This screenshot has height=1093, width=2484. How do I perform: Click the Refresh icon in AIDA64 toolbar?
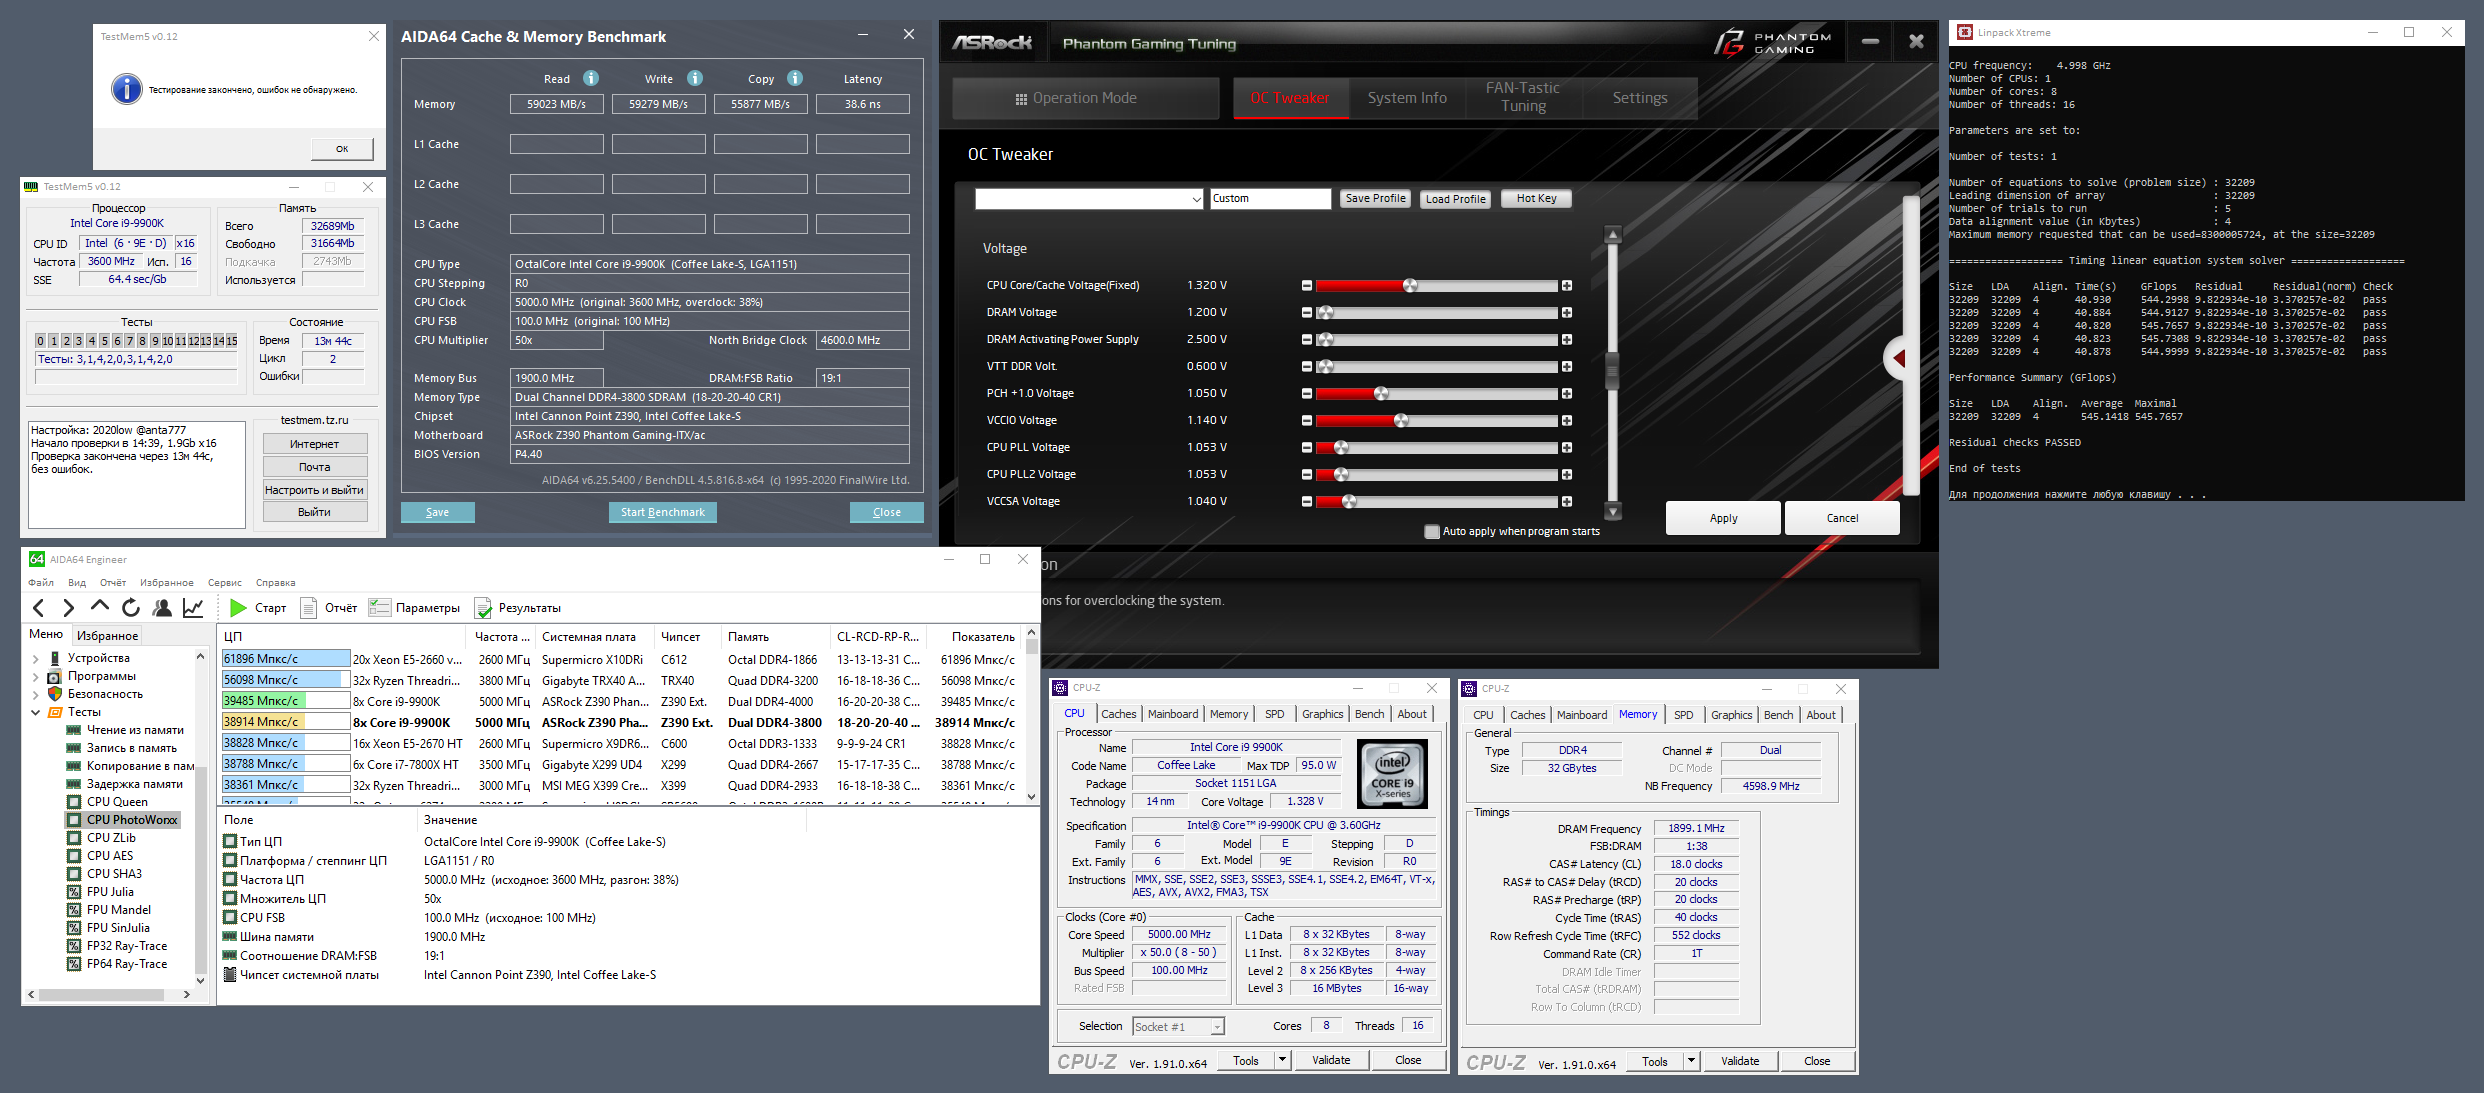(131, 607)
